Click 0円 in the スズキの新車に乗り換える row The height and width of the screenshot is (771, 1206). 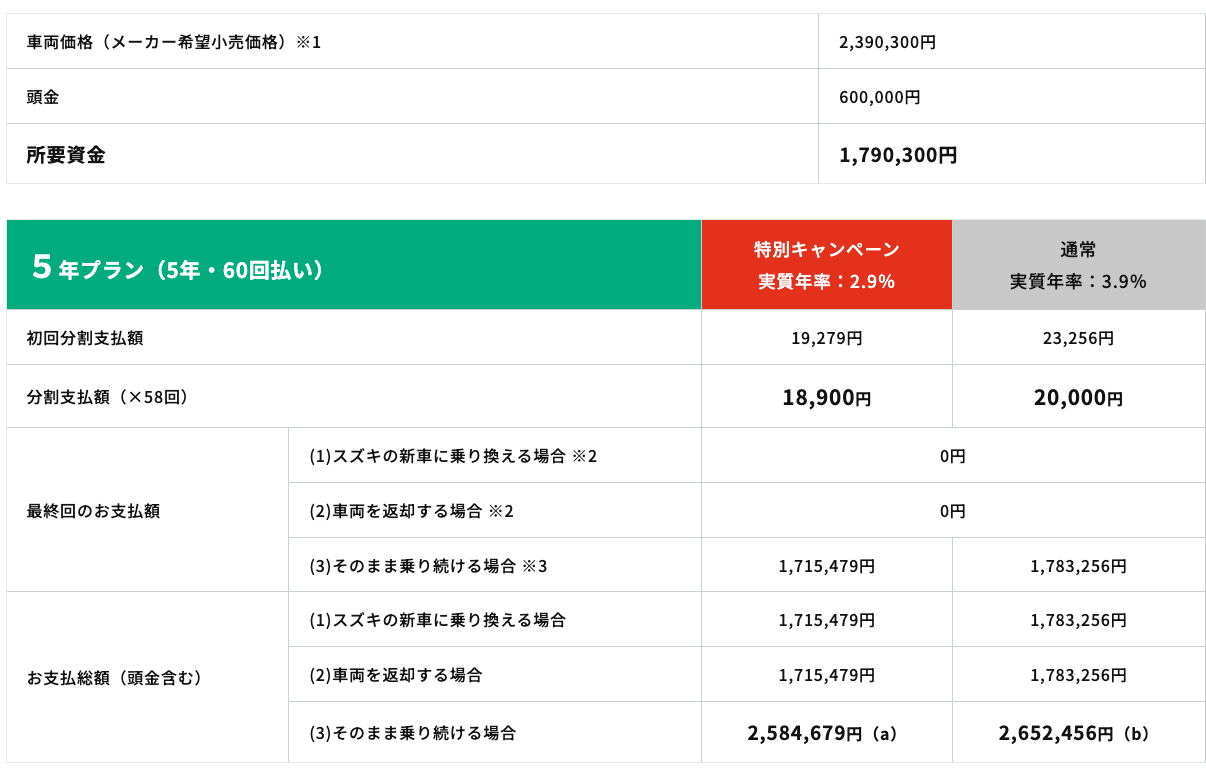click(952, 456)
